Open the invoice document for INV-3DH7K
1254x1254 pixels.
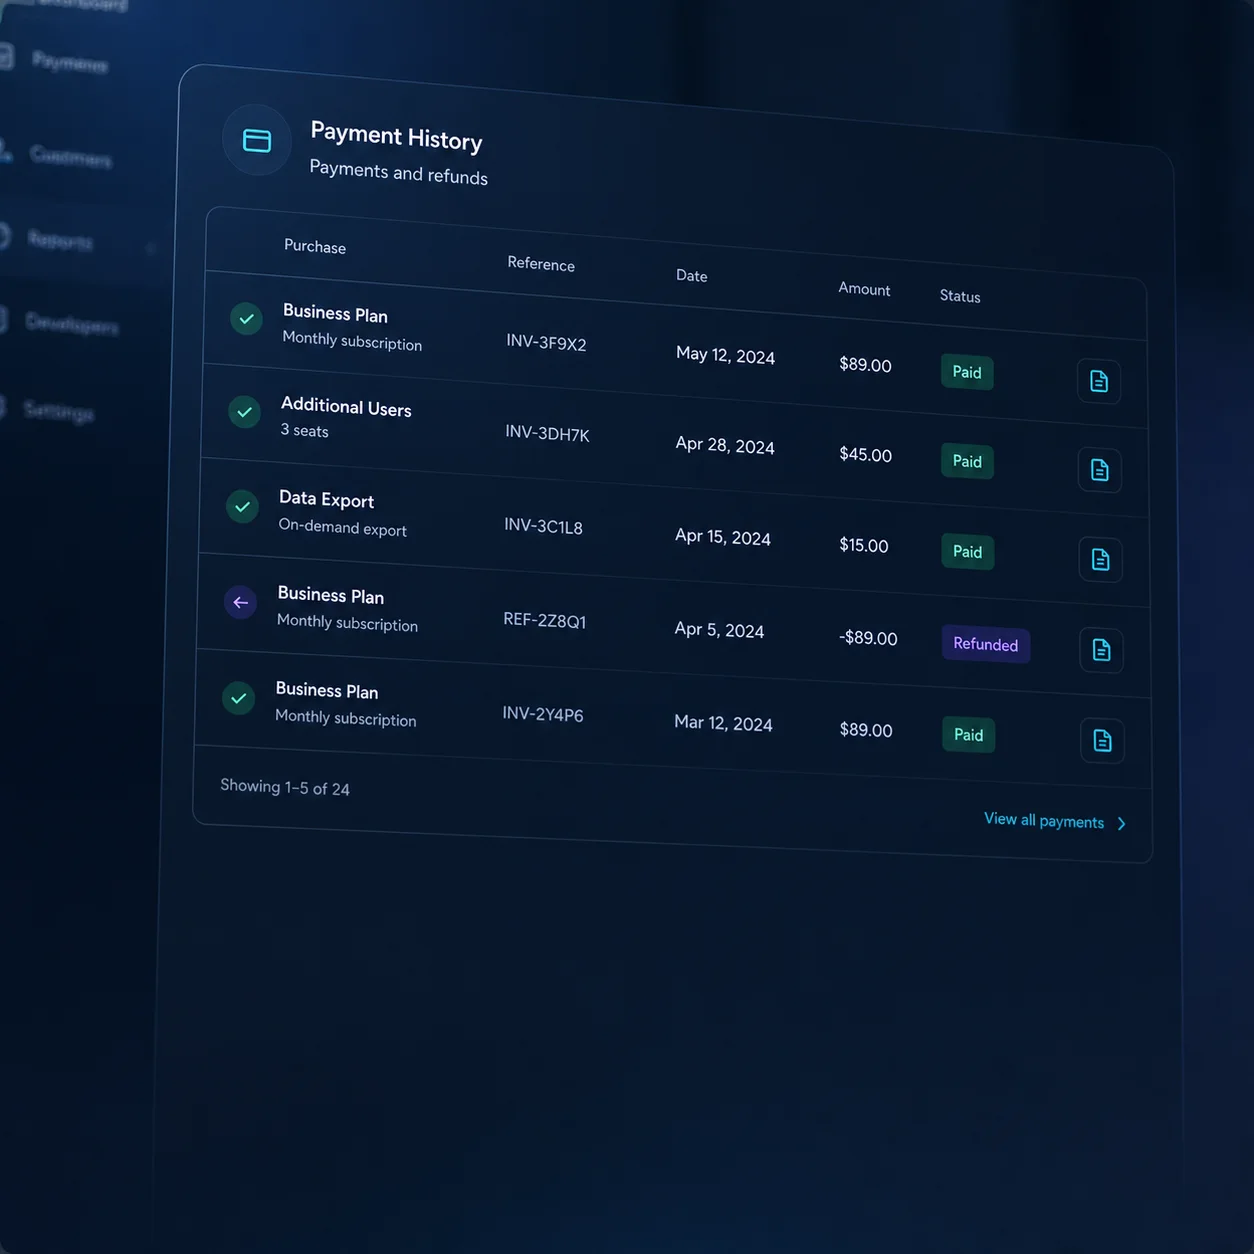pyautogui.click(x=1100, y=470)
